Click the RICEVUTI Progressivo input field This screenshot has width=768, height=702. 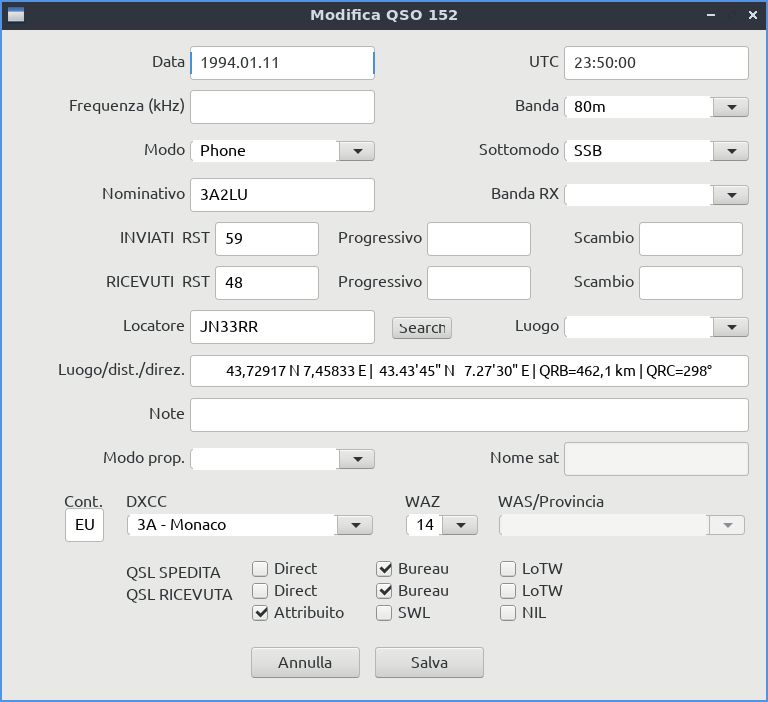point(479,283)
